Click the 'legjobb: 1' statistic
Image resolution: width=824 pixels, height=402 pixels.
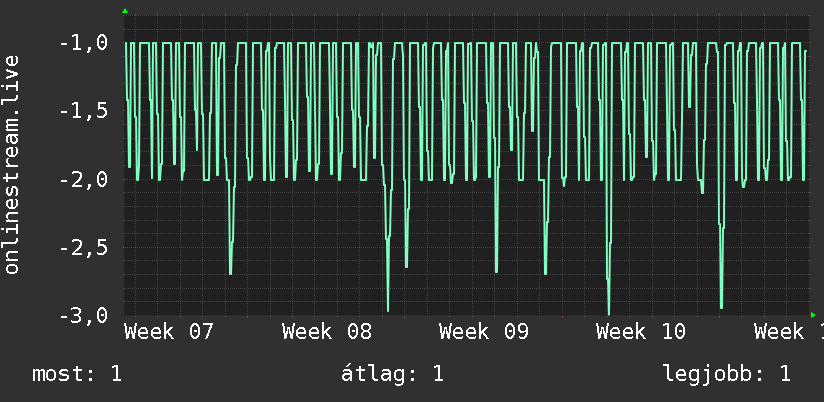pyautogui.click(x=727, y=374)
